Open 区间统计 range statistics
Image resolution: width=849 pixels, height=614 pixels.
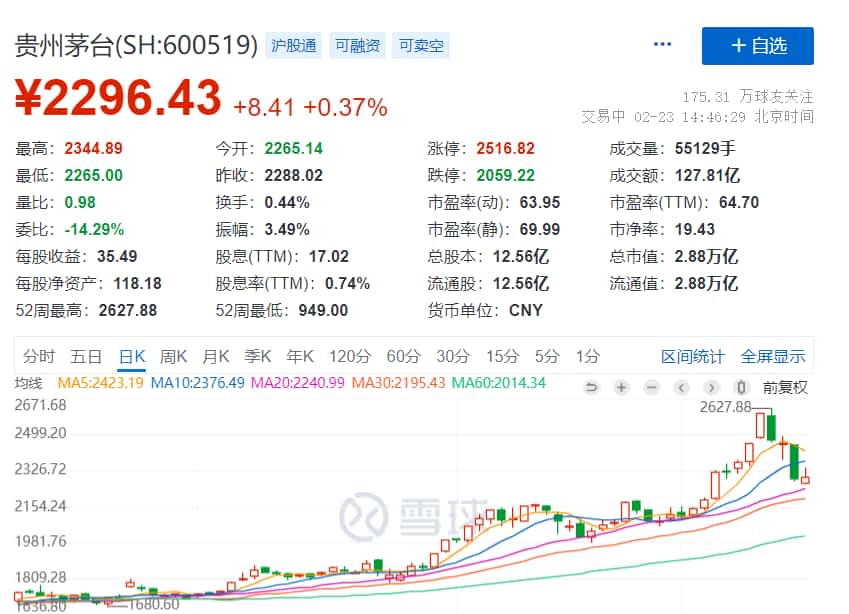[x=692, y=356]
